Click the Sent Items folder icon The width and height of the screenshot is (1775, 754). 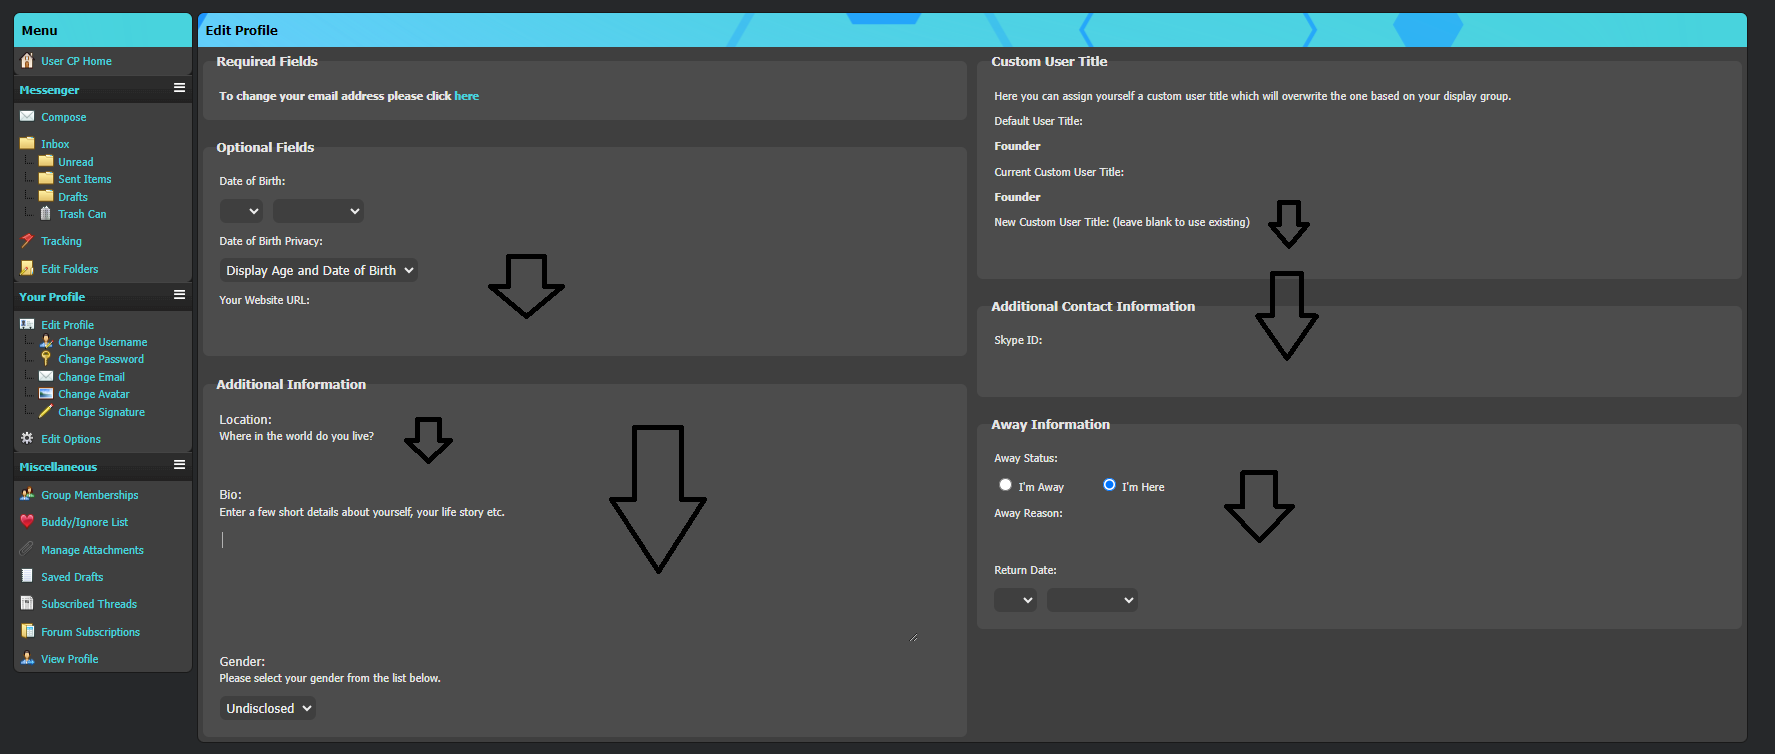(x=46, y=178)
